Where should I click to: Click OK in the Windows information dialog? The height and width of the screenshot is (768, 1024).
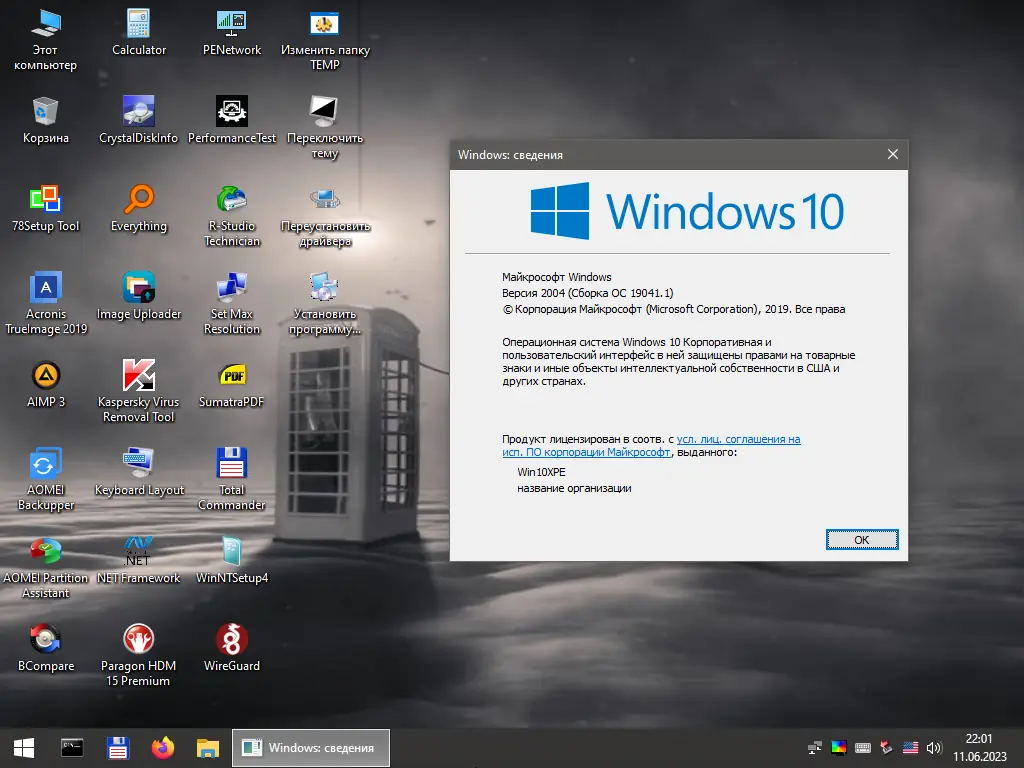861,539
